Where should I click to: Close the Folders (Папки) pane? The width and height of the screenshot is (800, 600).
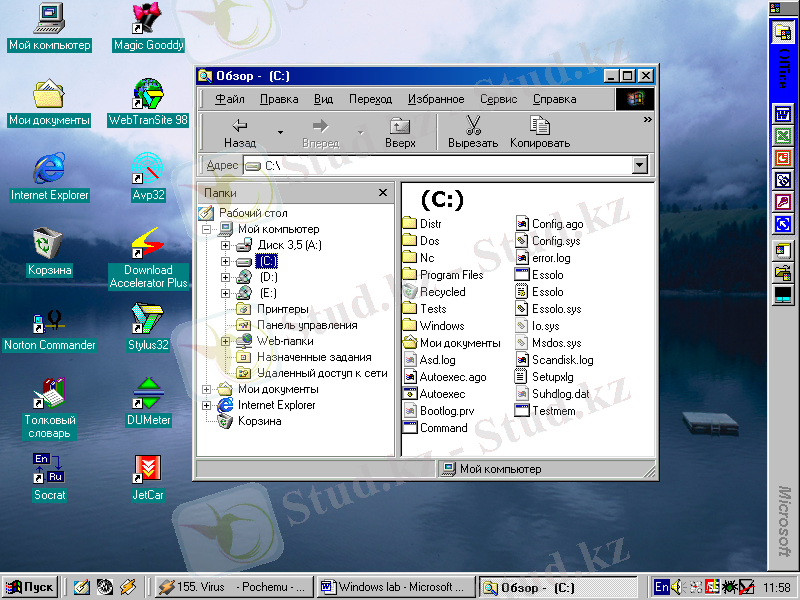pyautogui.click(x=382, y=193)
